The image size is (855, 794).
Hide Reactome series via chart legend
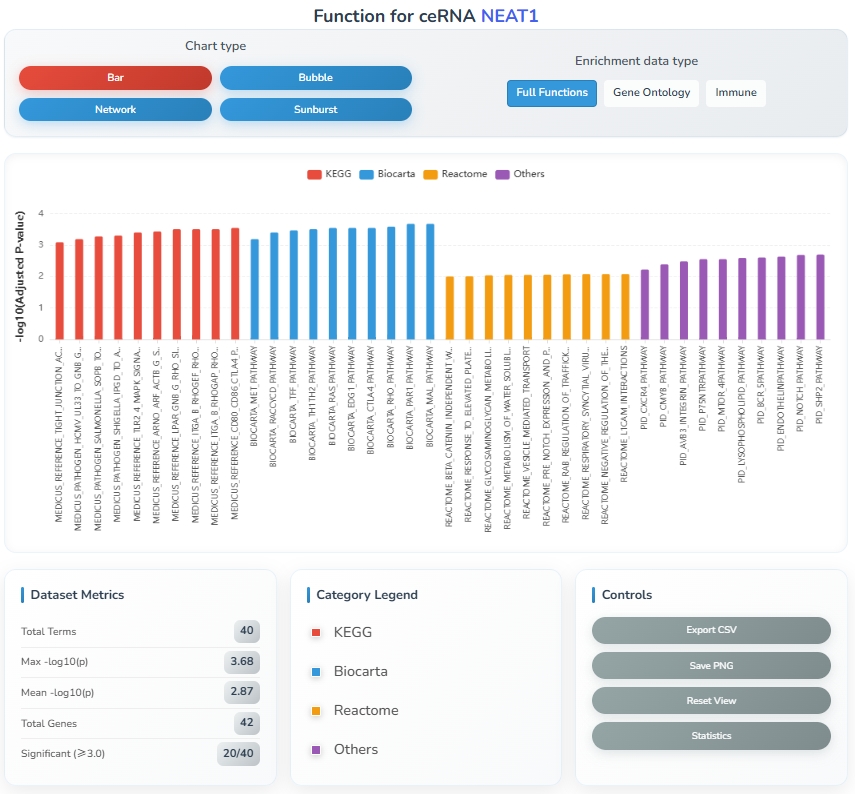[455, 174]
